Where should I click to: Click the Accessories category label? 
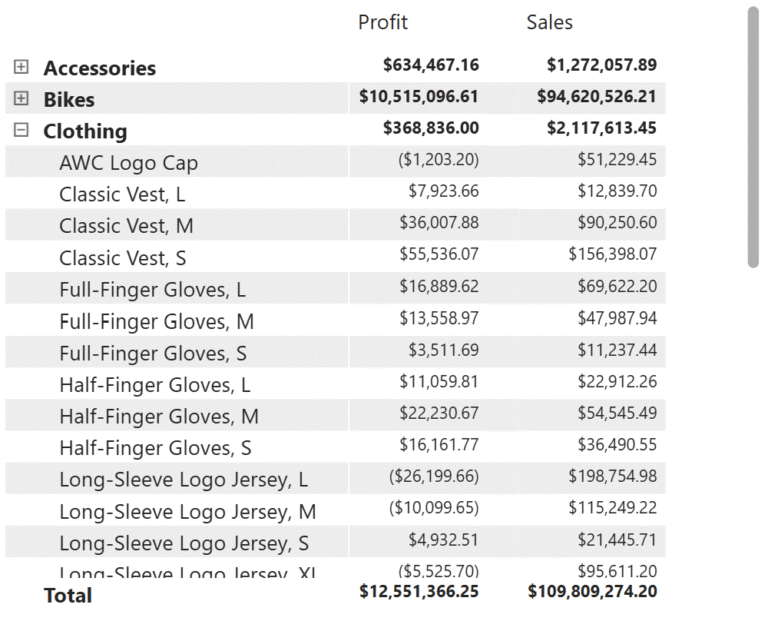click(x=99, y=68)
